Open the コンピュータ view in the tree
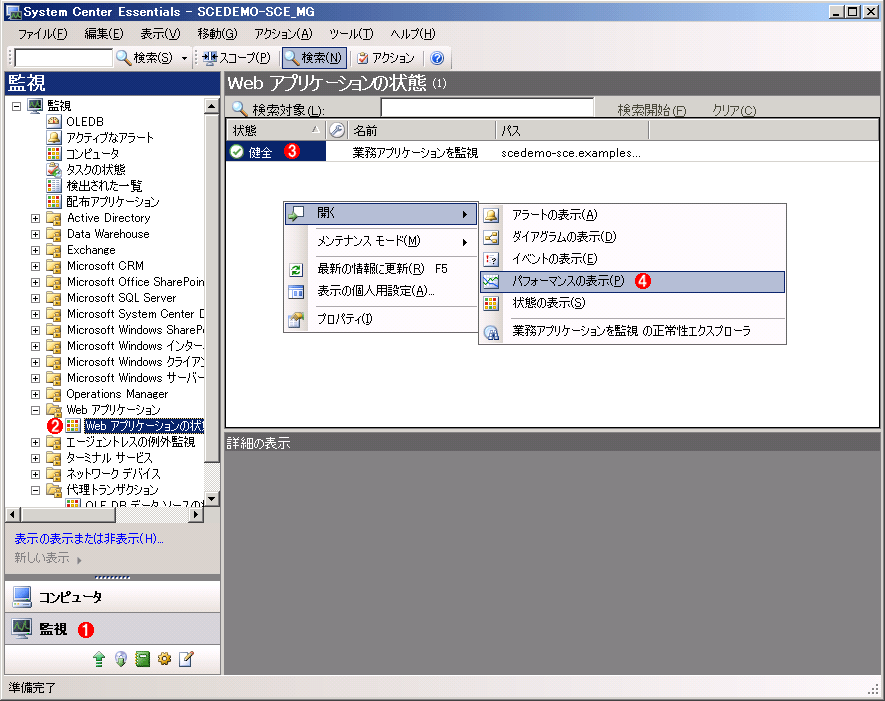Screen dimensions: 885x701 coord(93,154)
